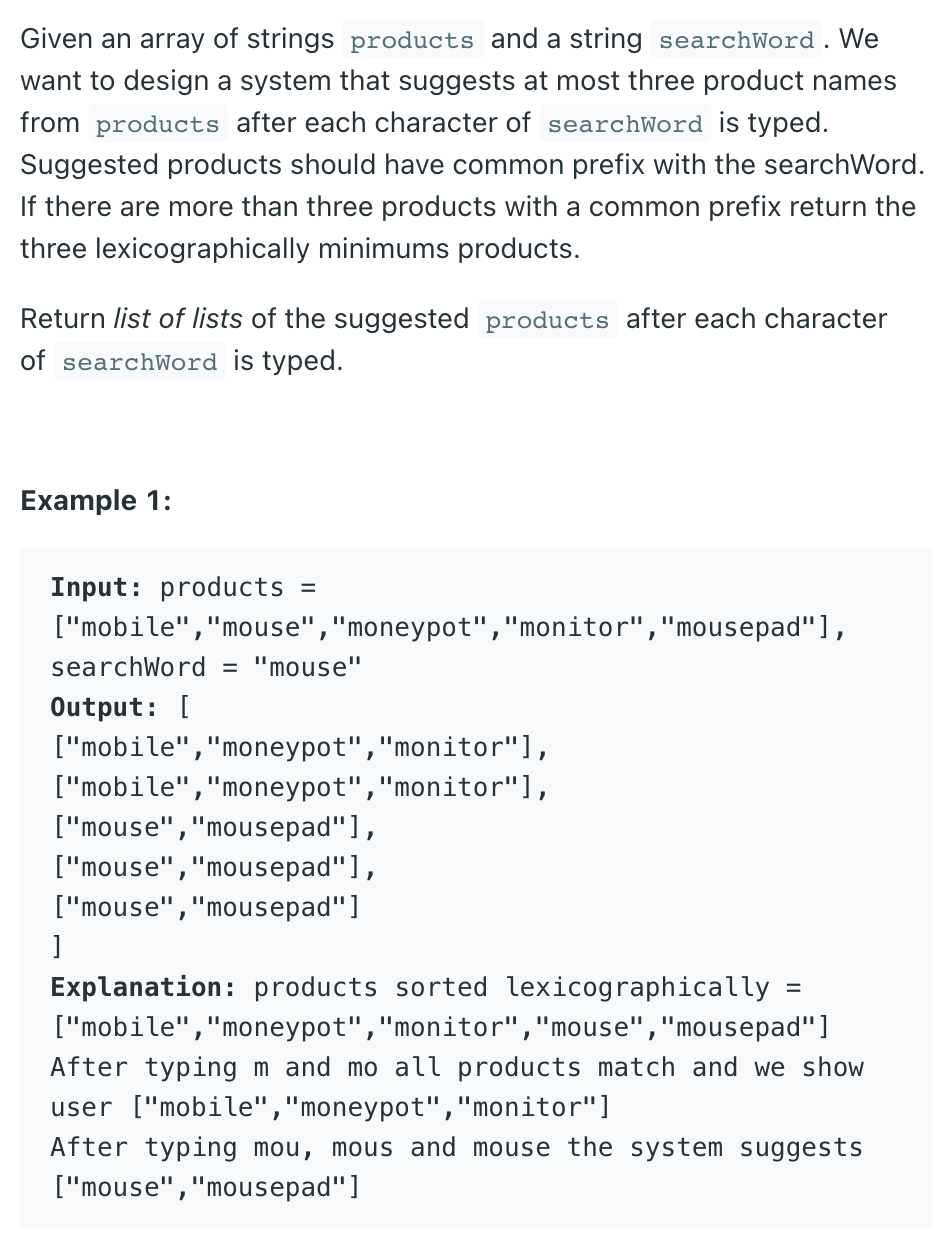The image size is (952, 1244).
Task: Click the "After typing mou, mous and mouse" line
Action: pos(456,1147)
